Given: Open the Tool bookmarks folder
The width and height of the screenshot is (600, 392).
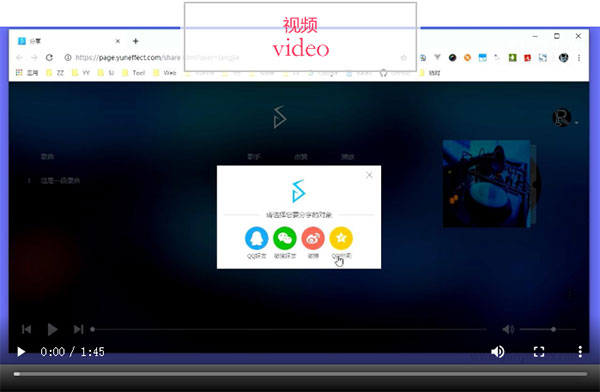Looking at the screenshot, I should click(134, 73).
